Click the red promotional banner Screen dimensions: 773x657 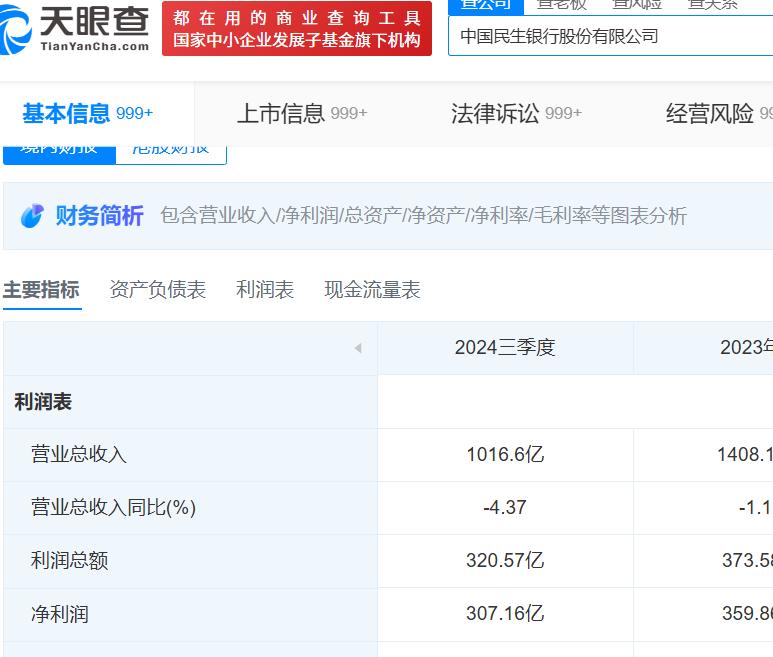pos(297,29)
